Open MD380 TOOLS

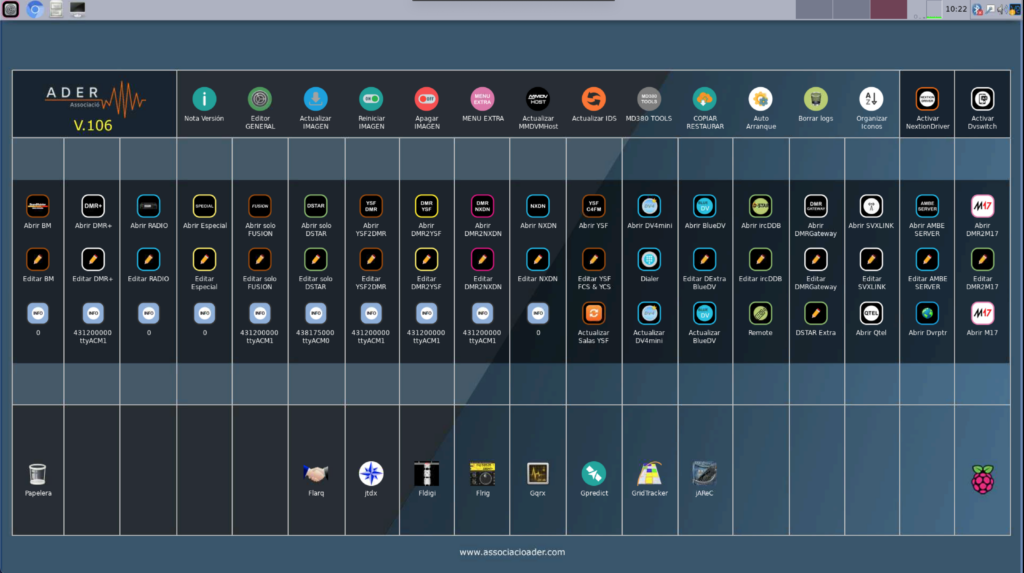649,99
